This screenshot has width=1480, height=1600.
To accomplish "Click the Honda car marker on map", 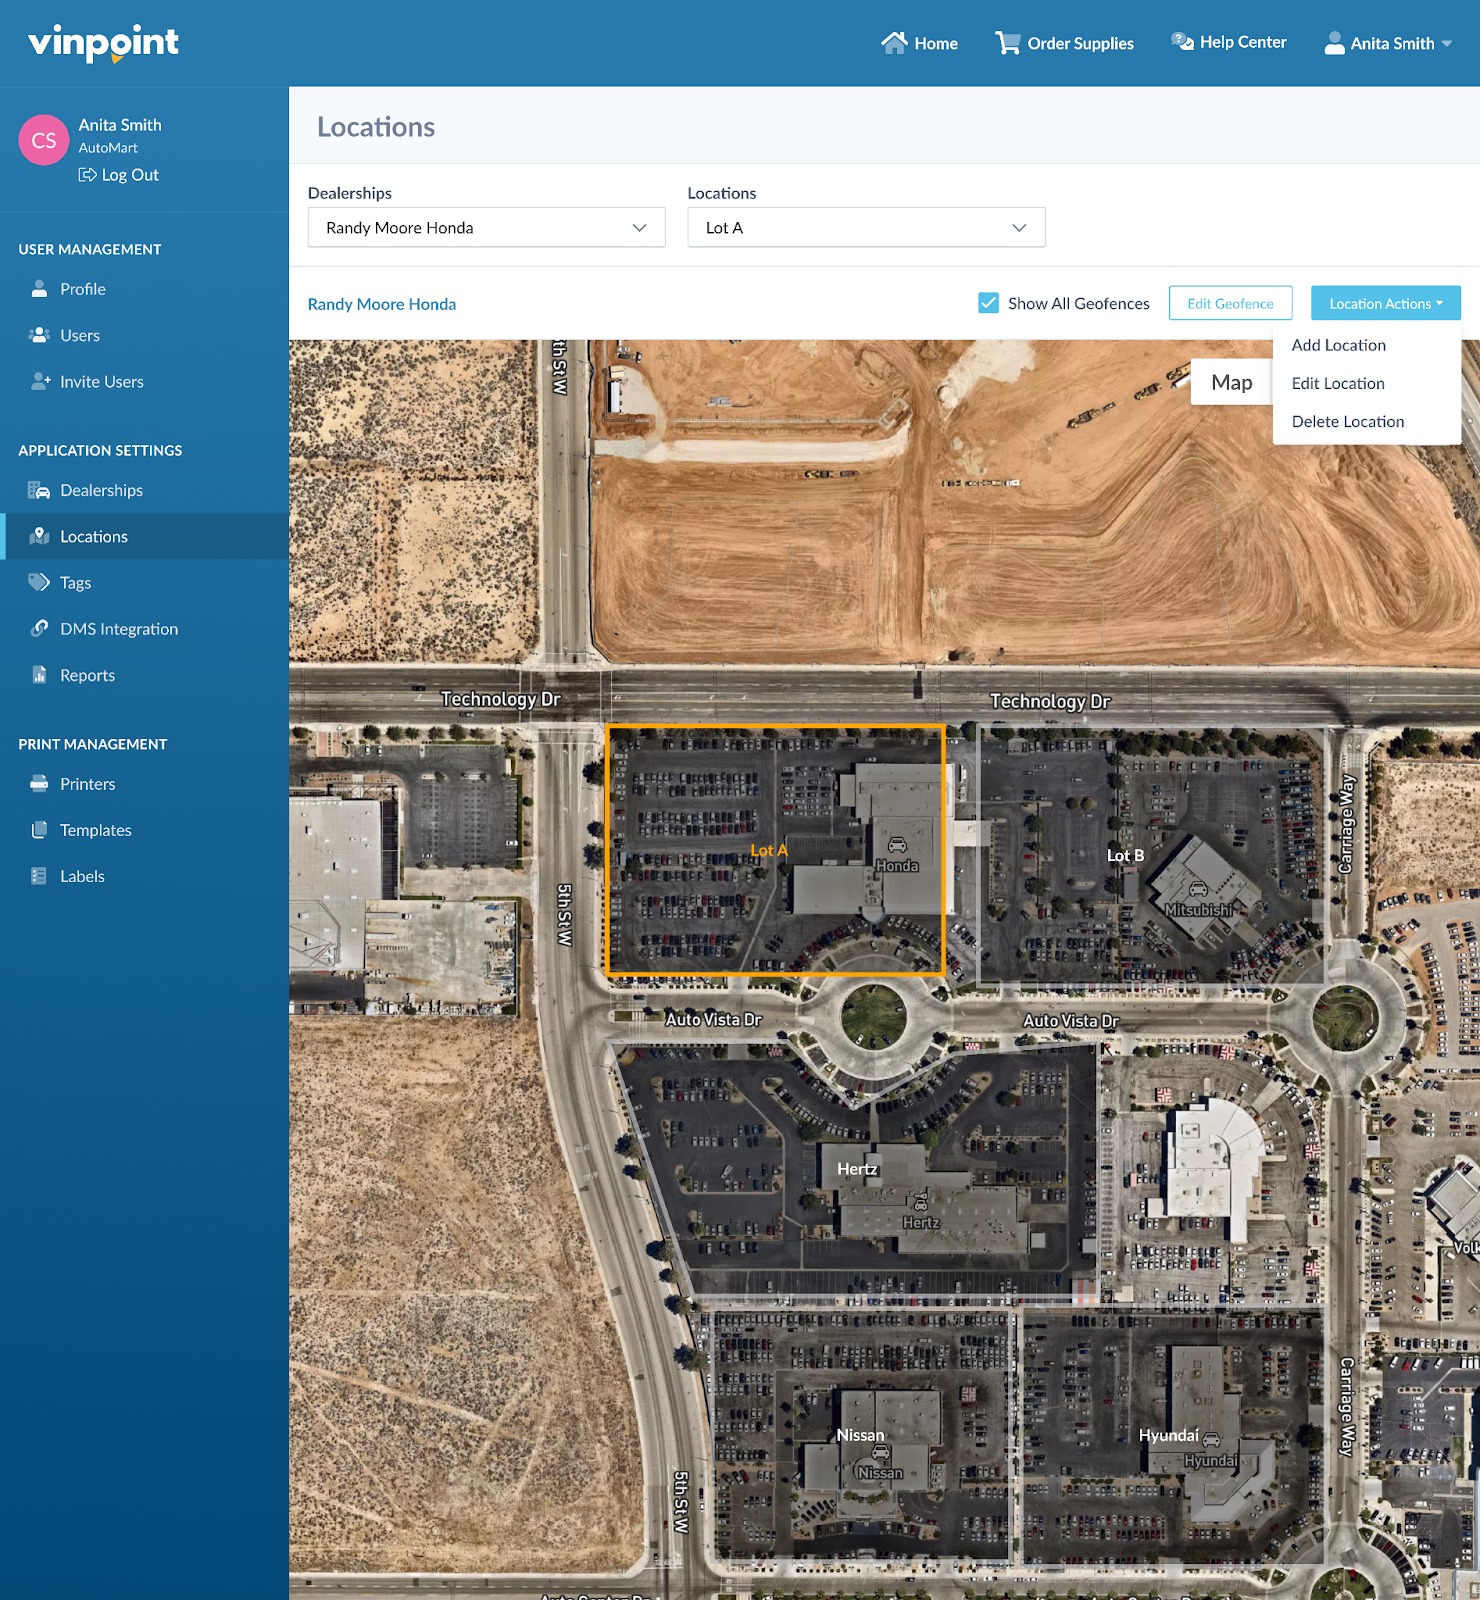I will [x=897, y=846].
